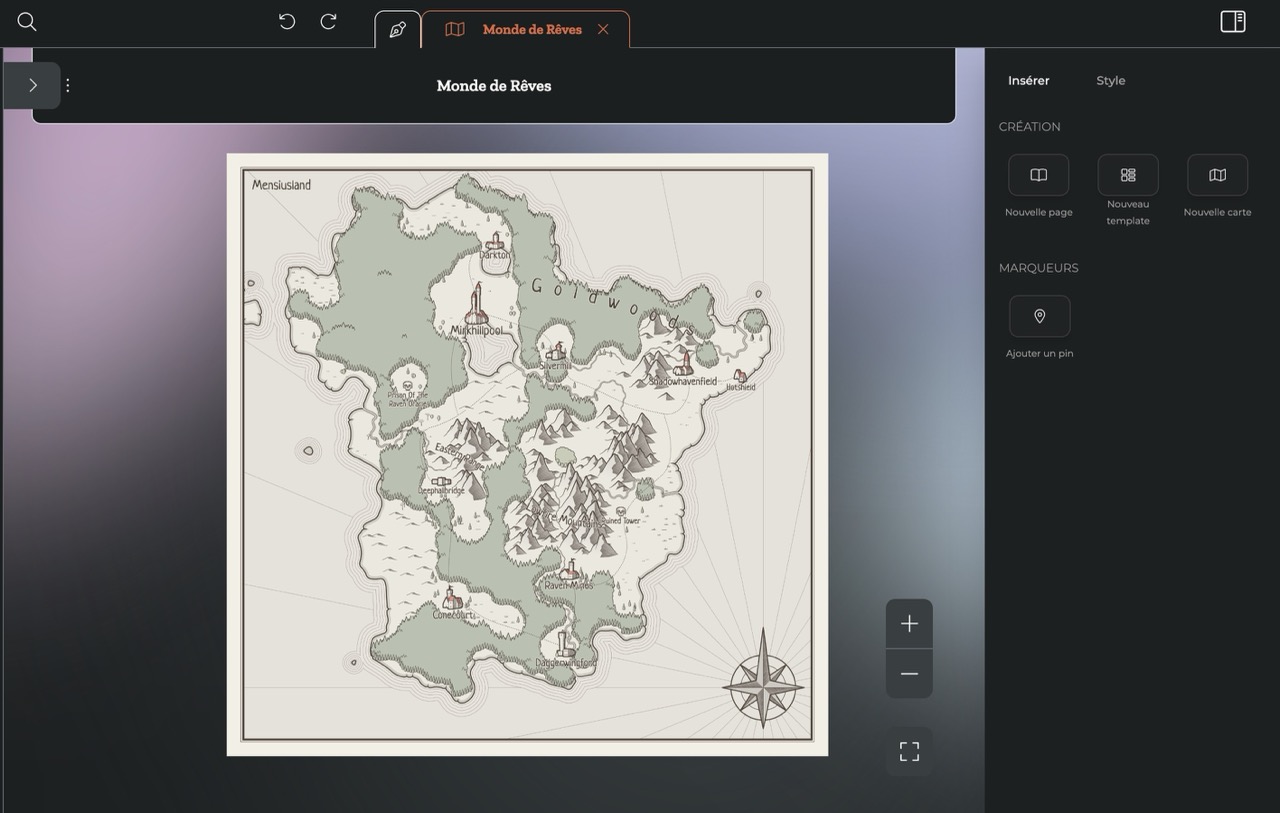This screenshot has width=1280, height=813.
Task: Redo the last undone action
Action: click(328, 22)
